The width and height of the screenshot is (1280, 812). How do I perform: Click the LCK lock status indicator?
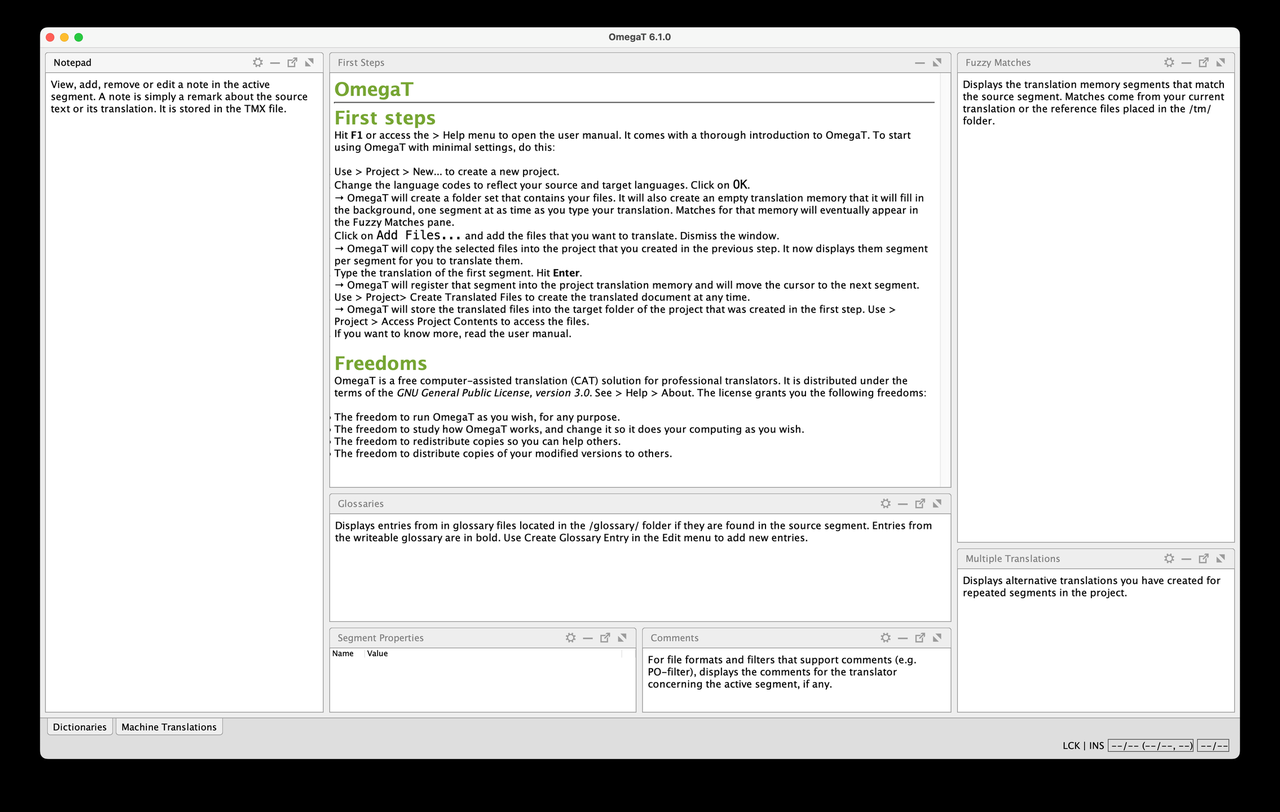[1071, 746]
